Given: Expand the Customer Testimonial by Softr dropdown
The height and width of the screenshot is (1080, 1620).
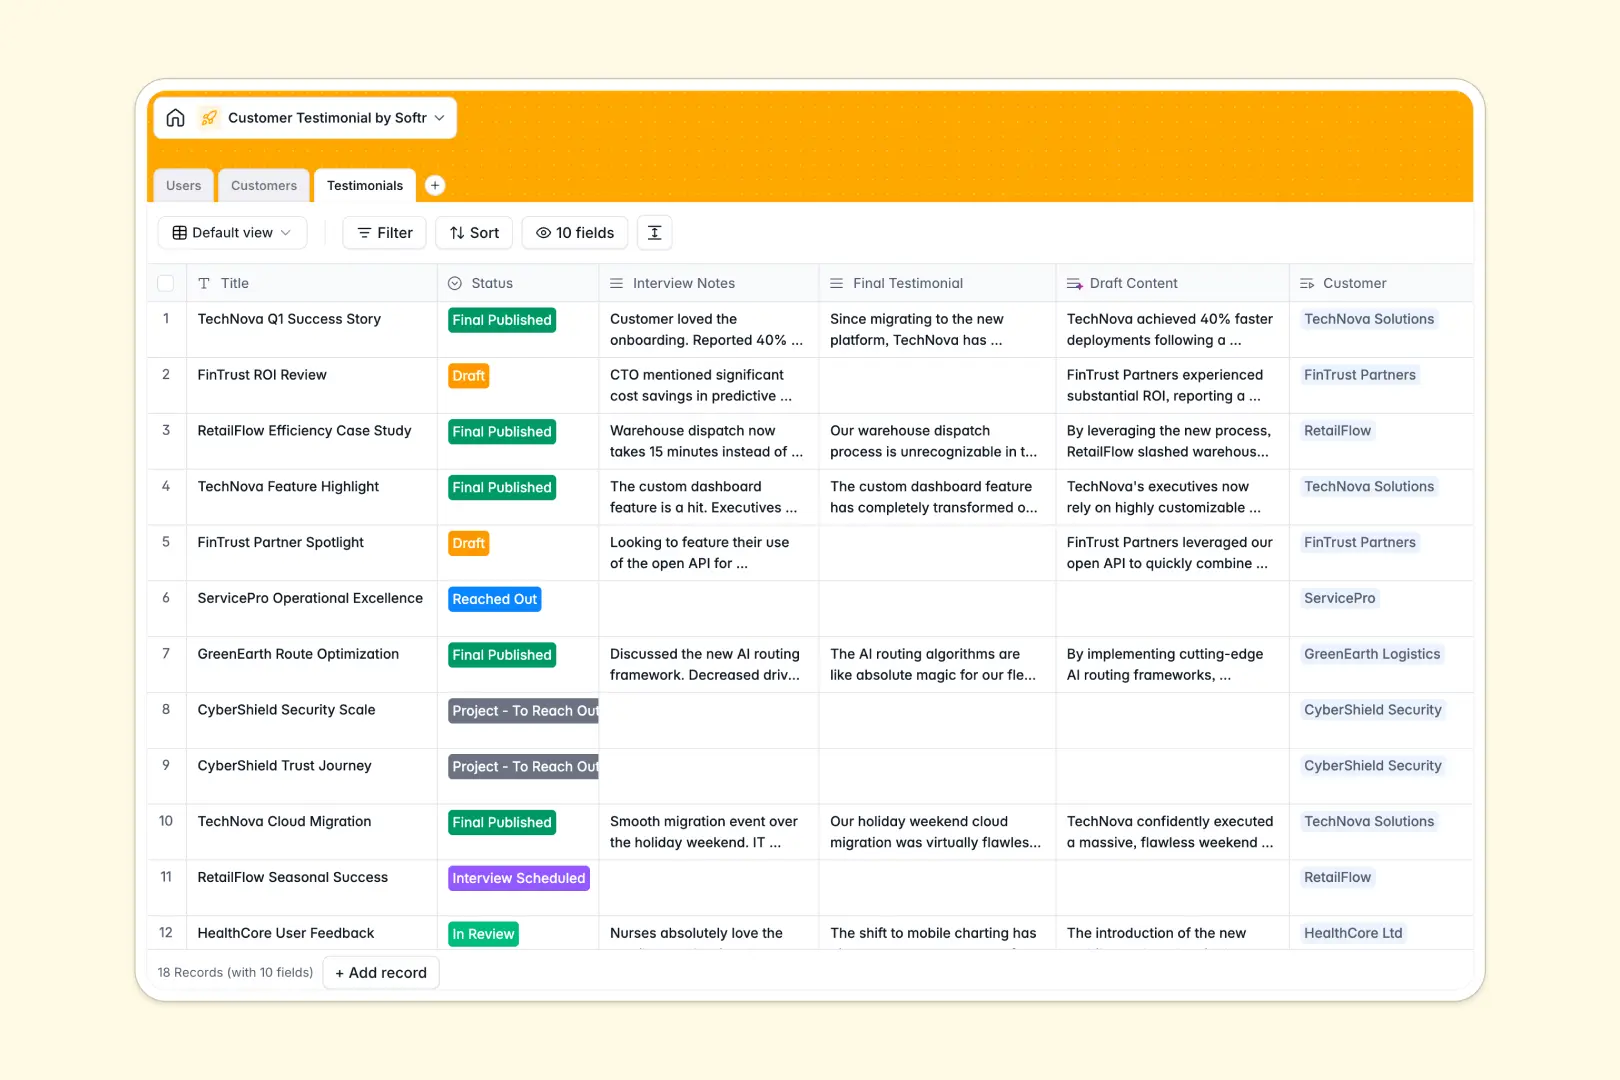Looking at the screenshot, I should [440, 117].
